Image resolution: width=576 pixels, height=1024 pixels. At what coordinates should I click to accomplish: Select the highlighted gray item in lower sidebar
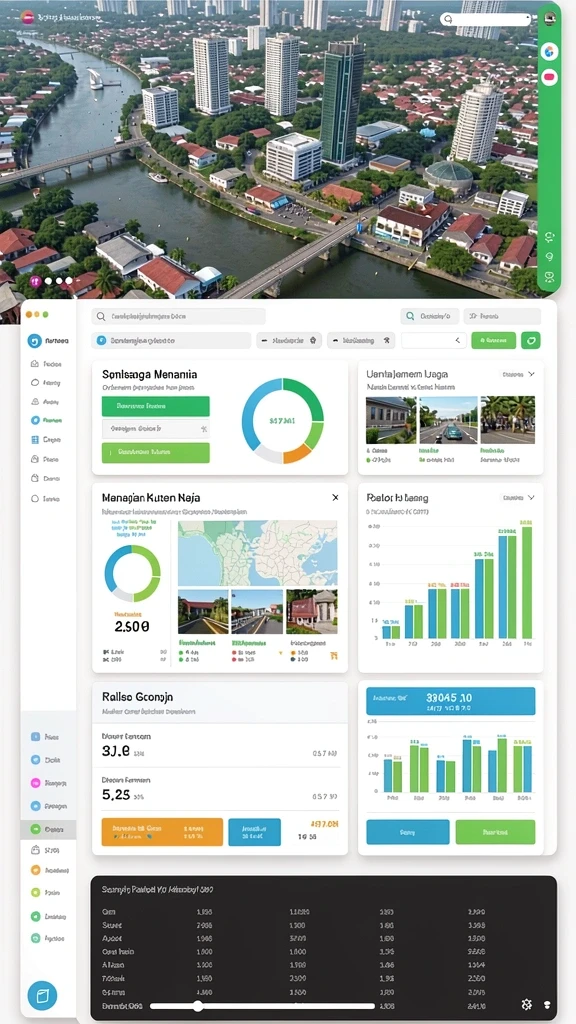tap(48, 829)
